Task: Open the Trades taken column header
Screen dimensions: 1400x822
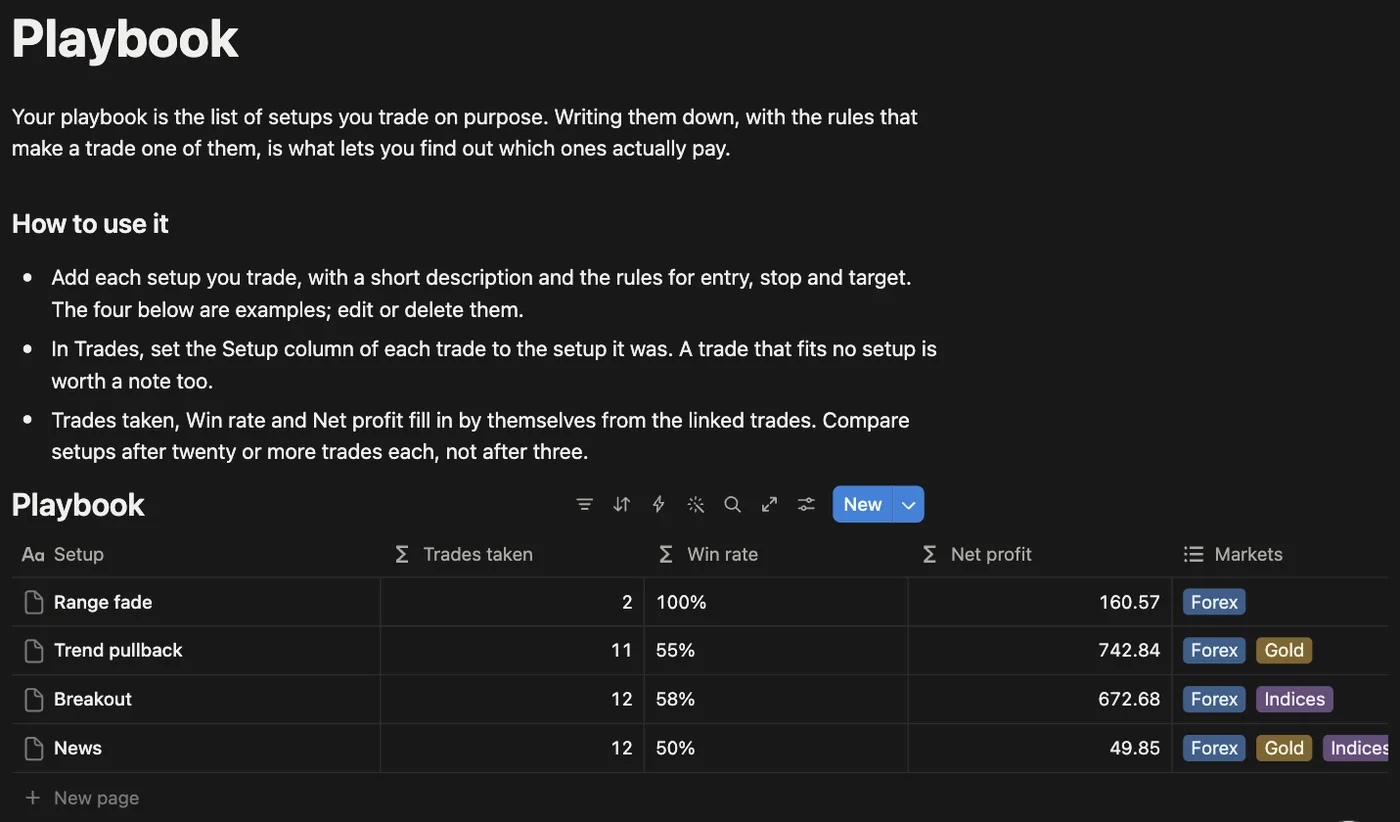Action: coord(512,554)
